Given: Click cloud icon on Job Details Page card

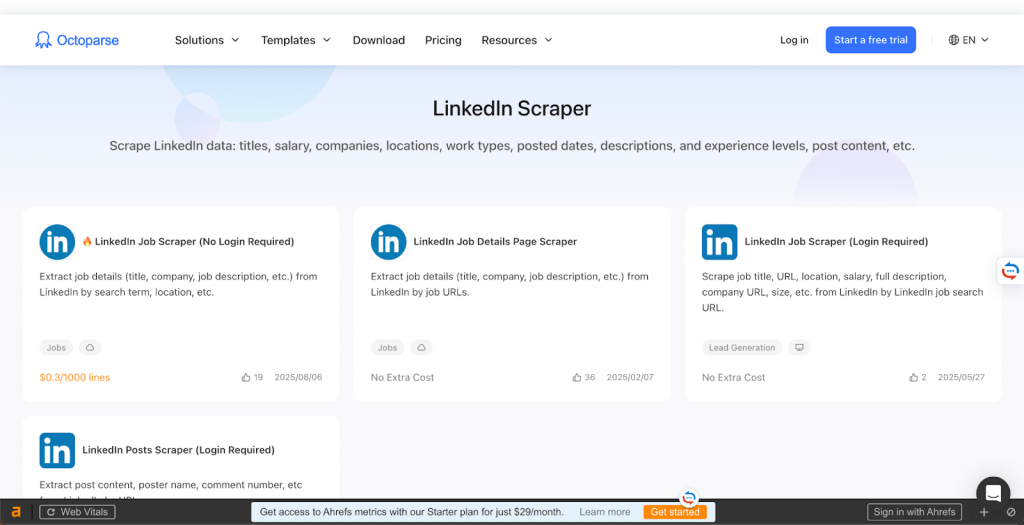Looking at the screenshot, I should pyautogui.click(x=421, y=347).
